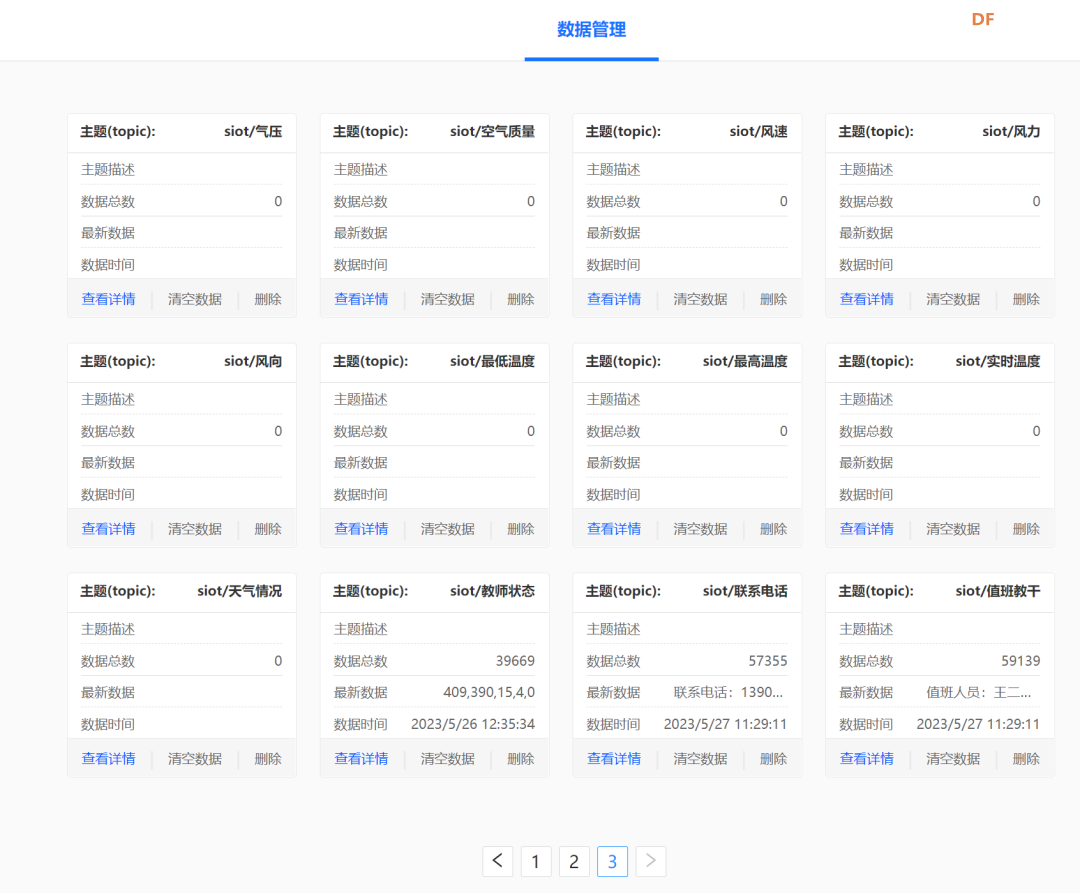The image size is (1080, 893).
Task: View details of siot/风力 topic
Action: 866,299
